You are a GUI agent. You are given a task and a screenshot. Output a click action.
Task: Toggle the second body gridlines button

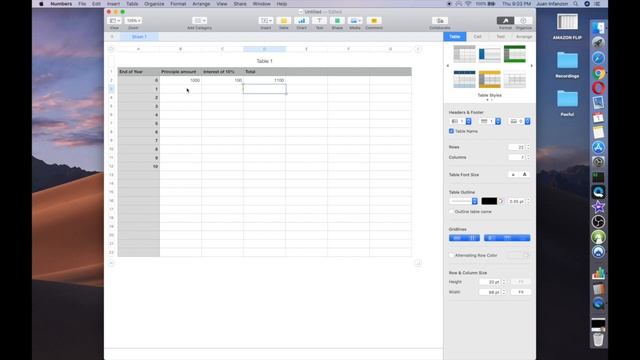(472, 238)
